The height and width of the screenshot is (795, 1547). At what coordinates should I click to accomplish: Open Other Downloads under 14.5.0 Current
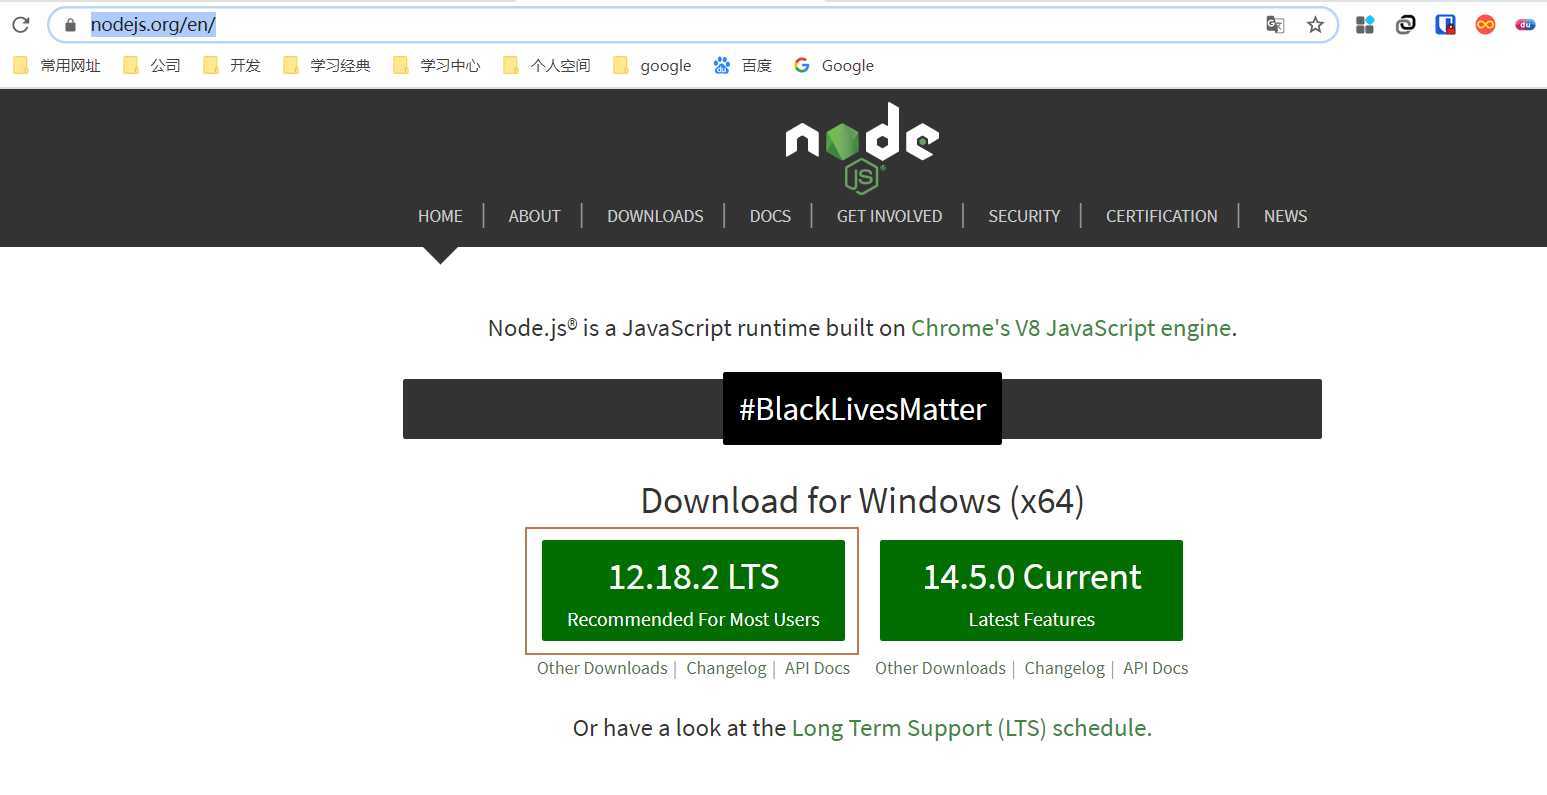940,668
